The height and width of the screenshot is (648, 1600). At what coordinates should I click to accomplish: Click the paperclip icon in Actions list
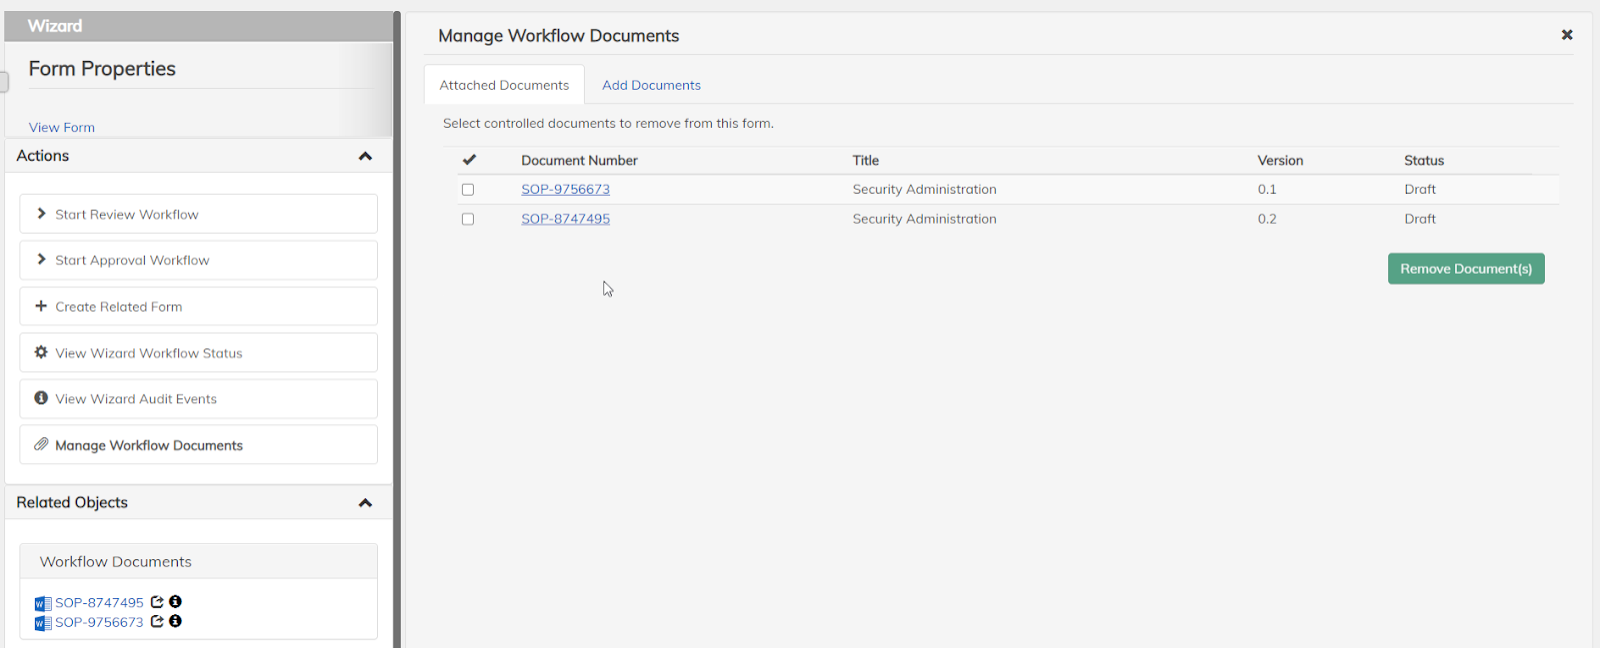[41, 444]
